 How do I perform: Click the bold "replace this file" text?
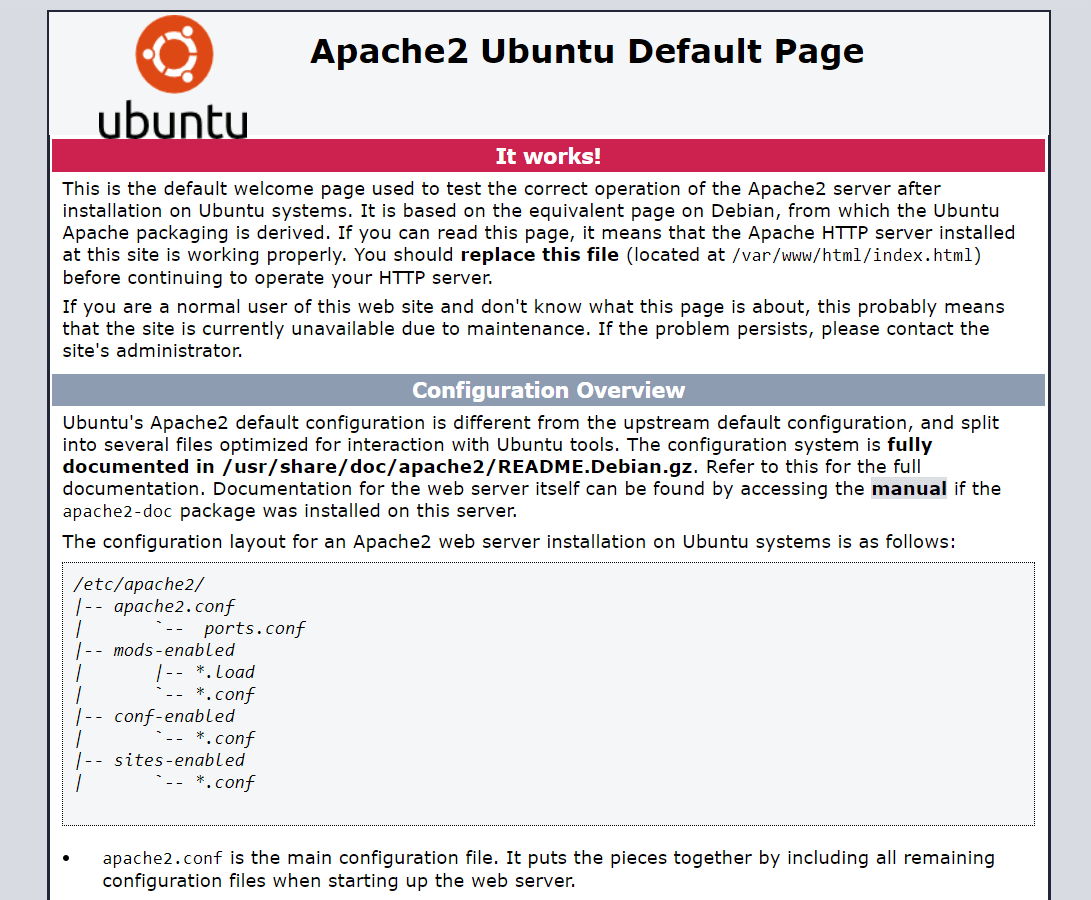[x=539, y=255]
